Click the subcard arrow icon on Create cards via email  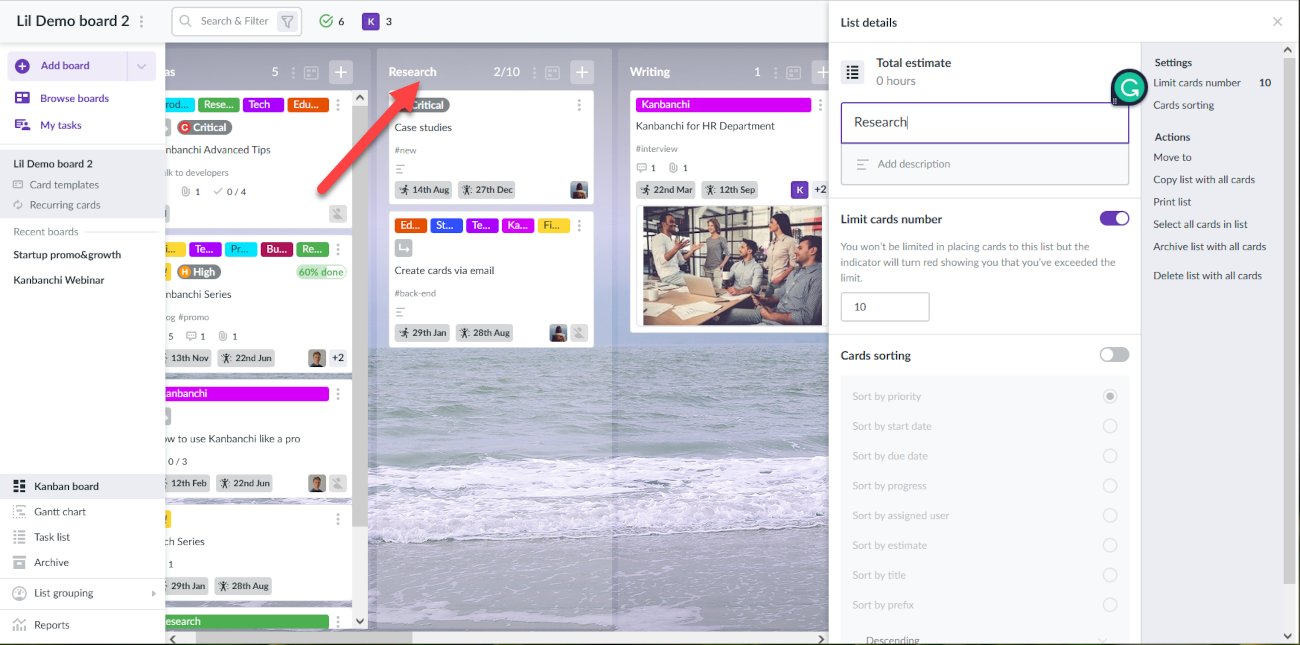[x=403, y=248]
